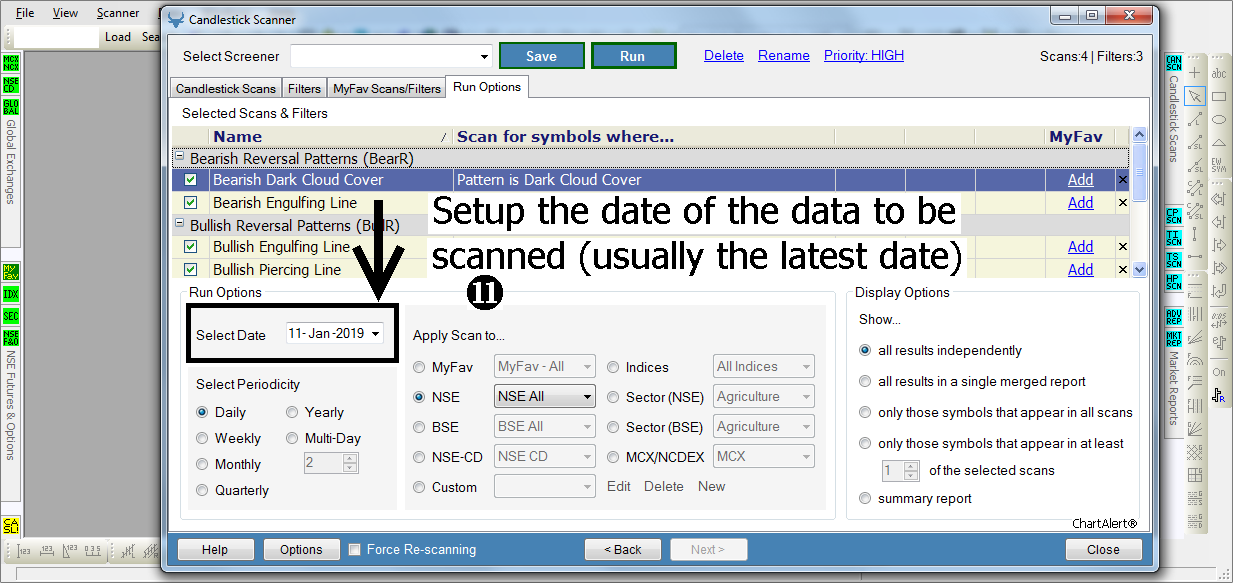1233x583 pixels.
Task: Select the pointer arrow tool
Action: point(1195,96)
